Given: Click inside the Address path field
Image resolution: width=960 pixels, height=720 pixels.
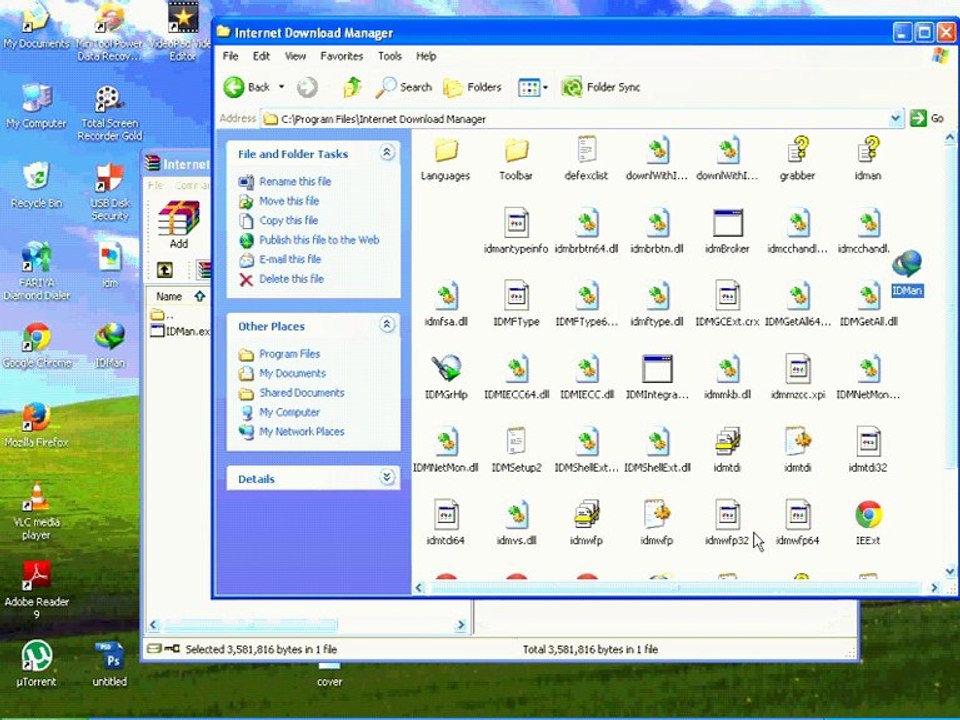Looking at the screenshot, I should 576,119.
